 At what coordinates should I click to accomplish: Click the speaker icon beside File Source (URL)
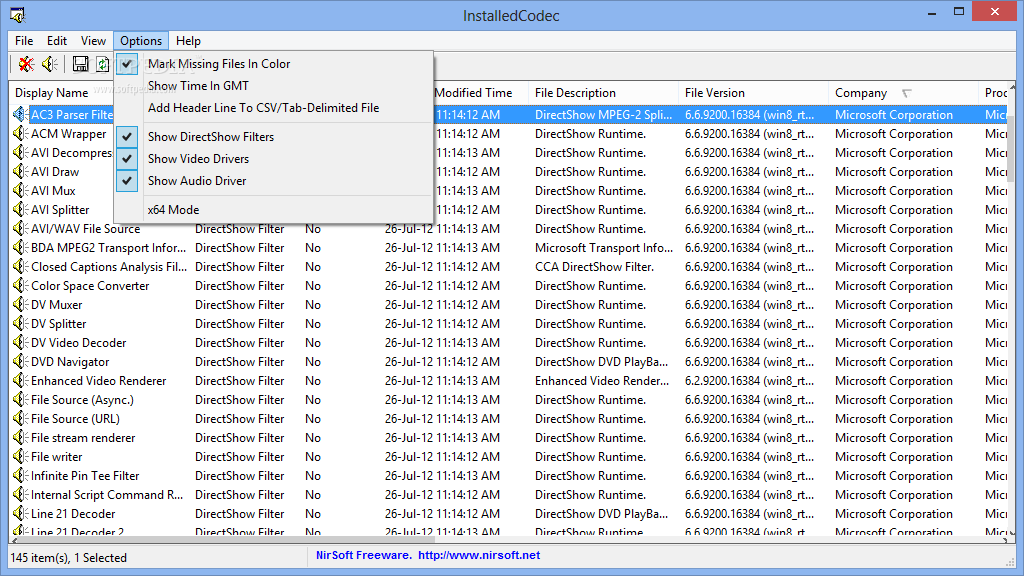[x=20, y=418]
